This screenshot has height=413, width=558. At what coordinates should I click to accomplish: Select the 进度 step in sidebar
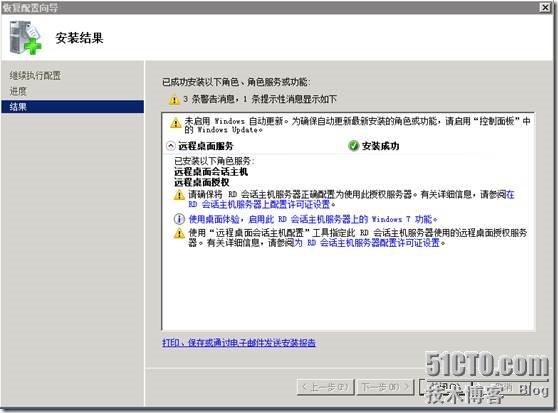[x=18, y=91]
